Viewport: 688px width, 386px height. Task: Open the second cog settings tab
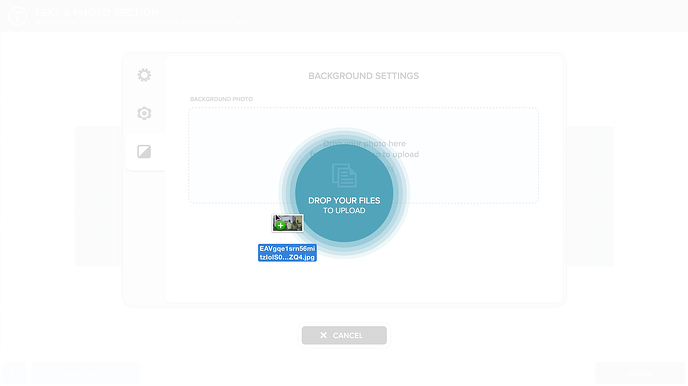tap(144, 113)
